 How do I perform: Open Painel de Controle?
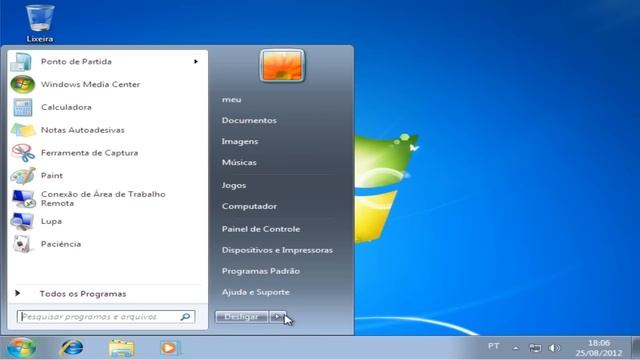pos(261,229)
